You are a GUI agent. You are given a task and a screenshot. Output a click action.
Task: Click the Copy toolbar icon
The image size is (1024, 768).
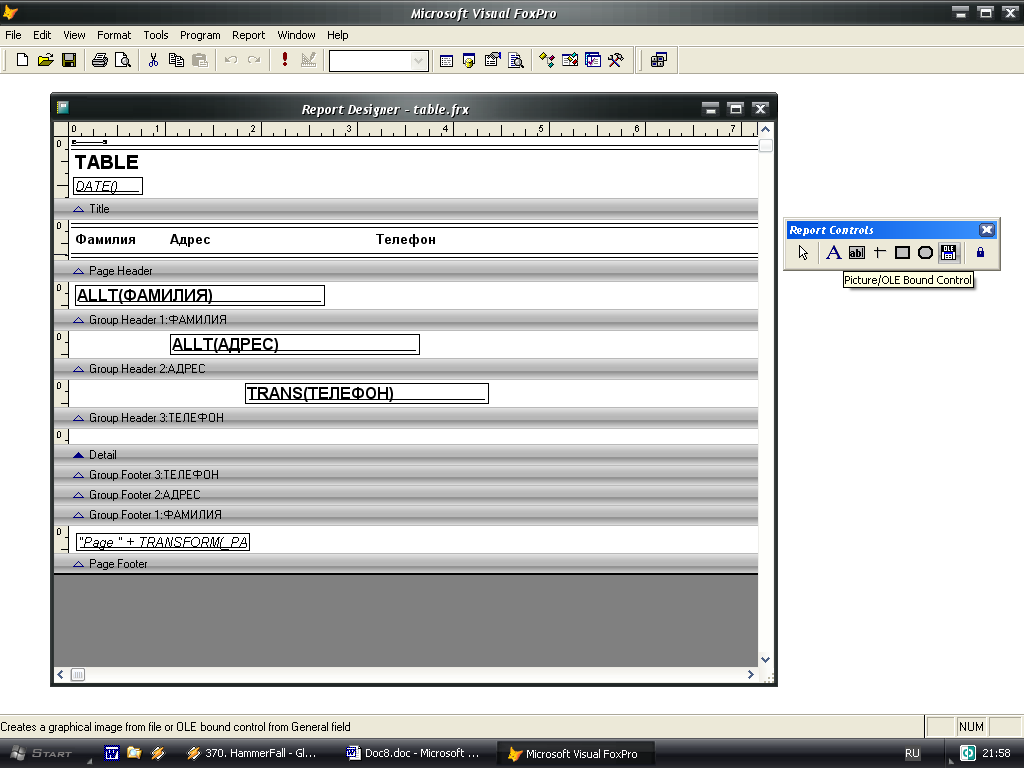click(x=176, y=60)
